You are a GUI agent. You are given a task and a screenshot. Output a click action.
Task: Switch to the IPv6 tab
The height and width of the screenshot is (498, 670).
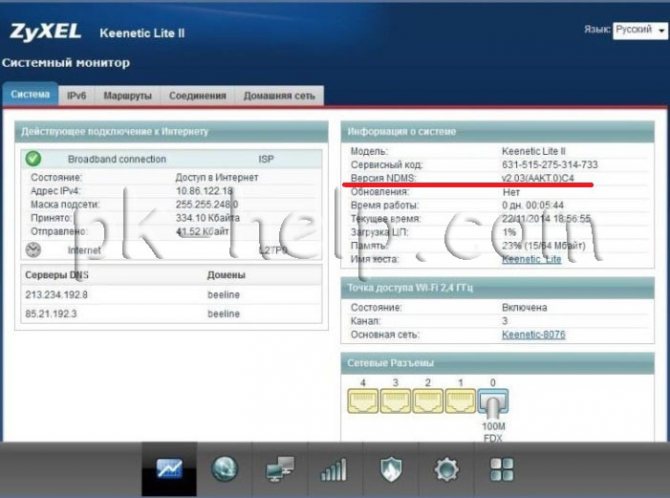click(x=76, y=96)
